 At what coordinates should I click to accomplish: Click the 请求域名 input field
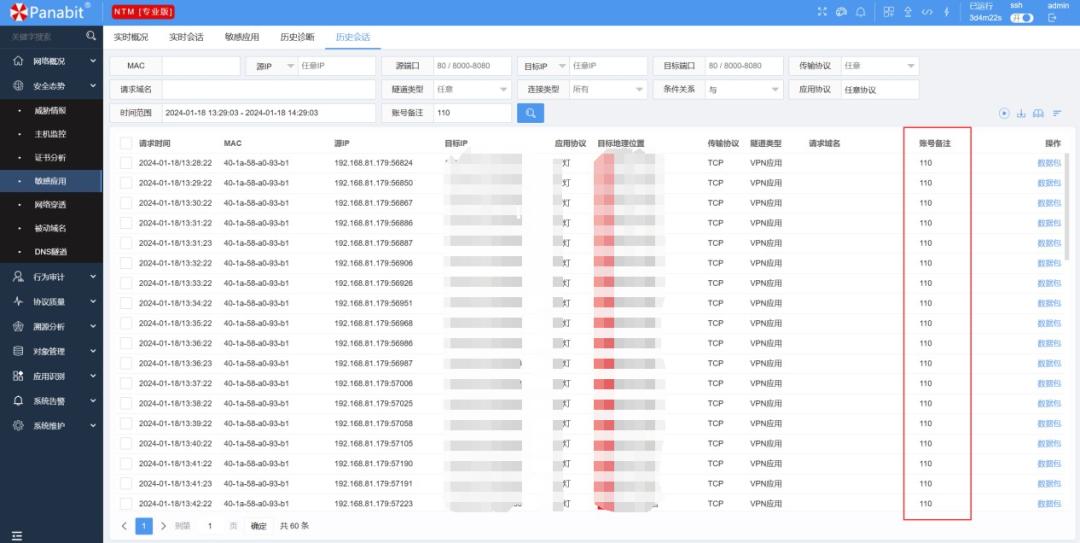coord(269,90)
